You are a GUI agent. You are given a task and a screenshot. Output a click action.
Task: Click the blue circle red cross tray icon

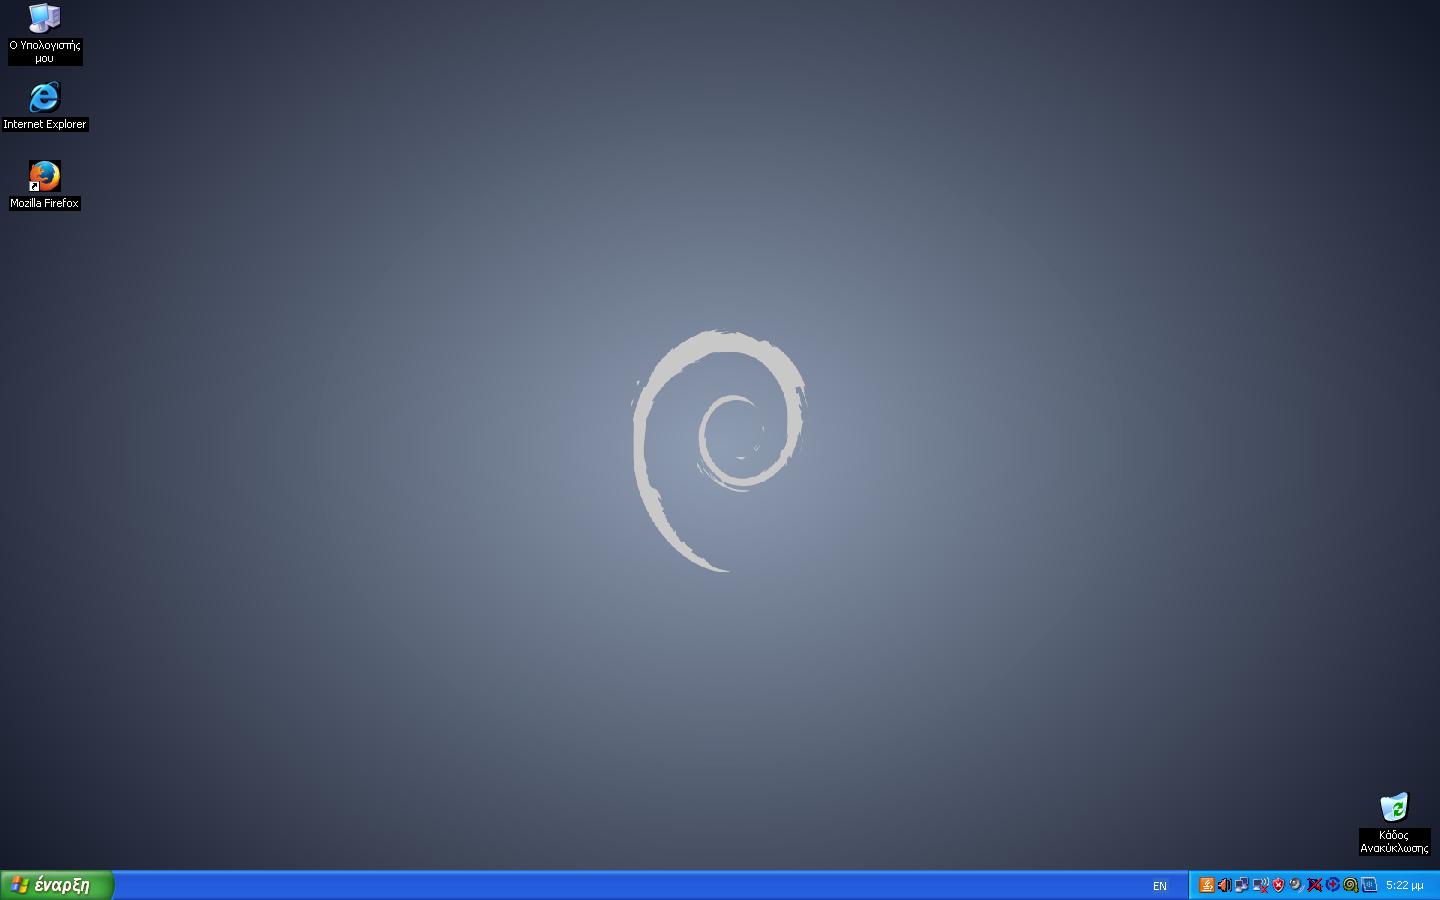[1332, 885]
